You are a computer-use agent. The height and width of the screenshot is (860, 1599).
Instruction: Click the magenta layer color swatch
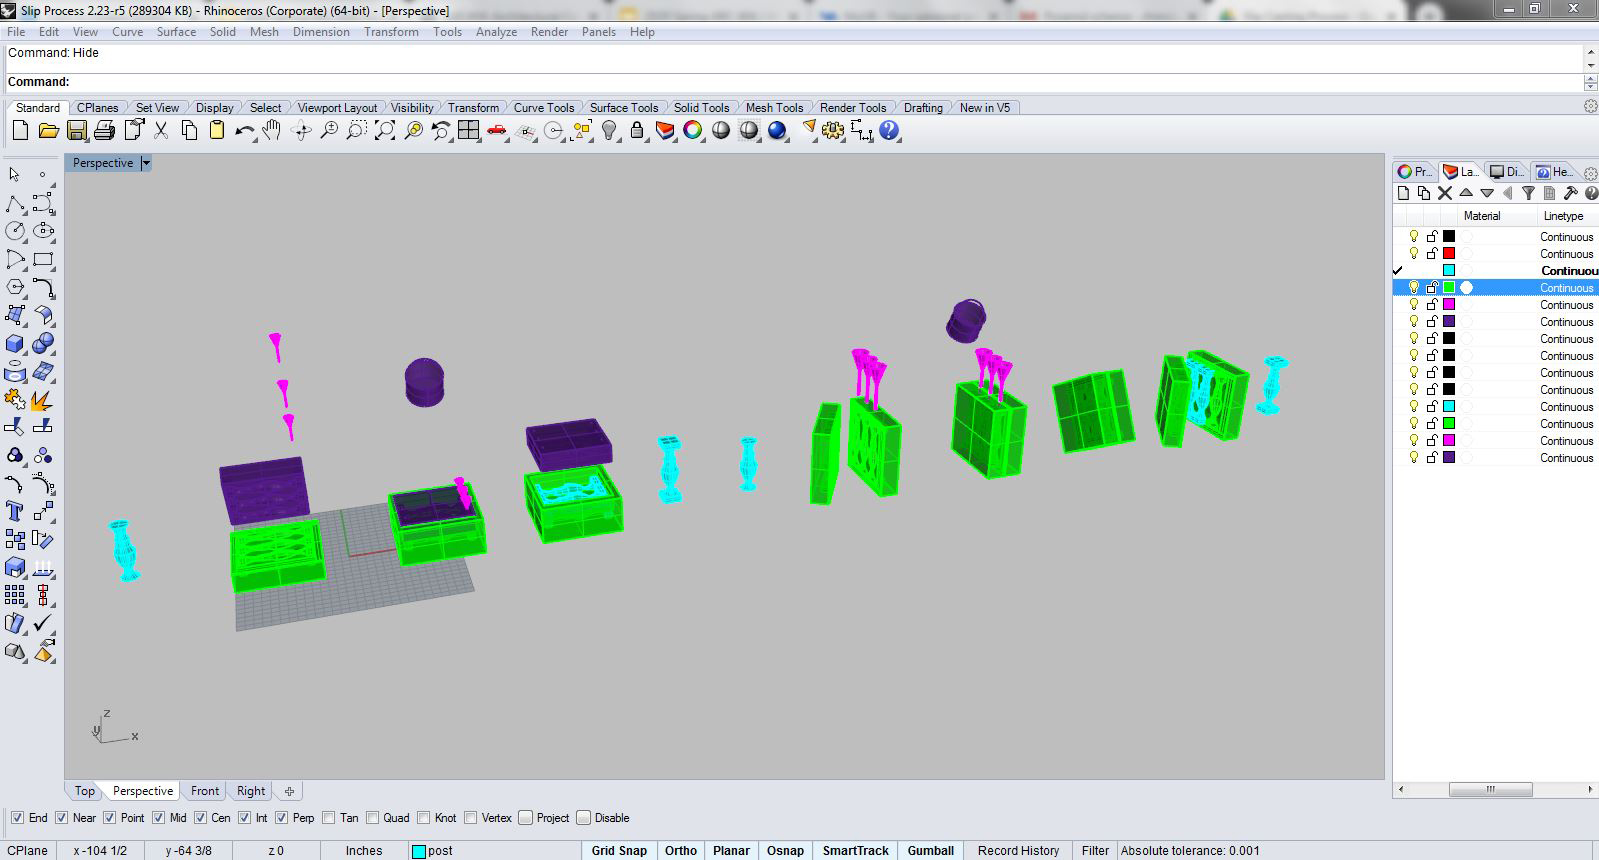(x=1448, y=305)
